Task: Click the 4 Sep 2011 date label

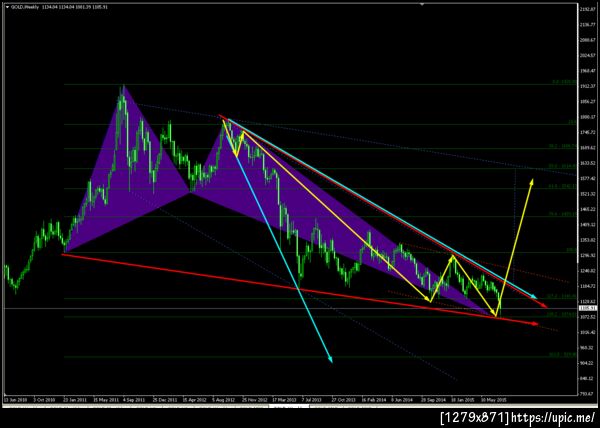Action: (134, 400)
